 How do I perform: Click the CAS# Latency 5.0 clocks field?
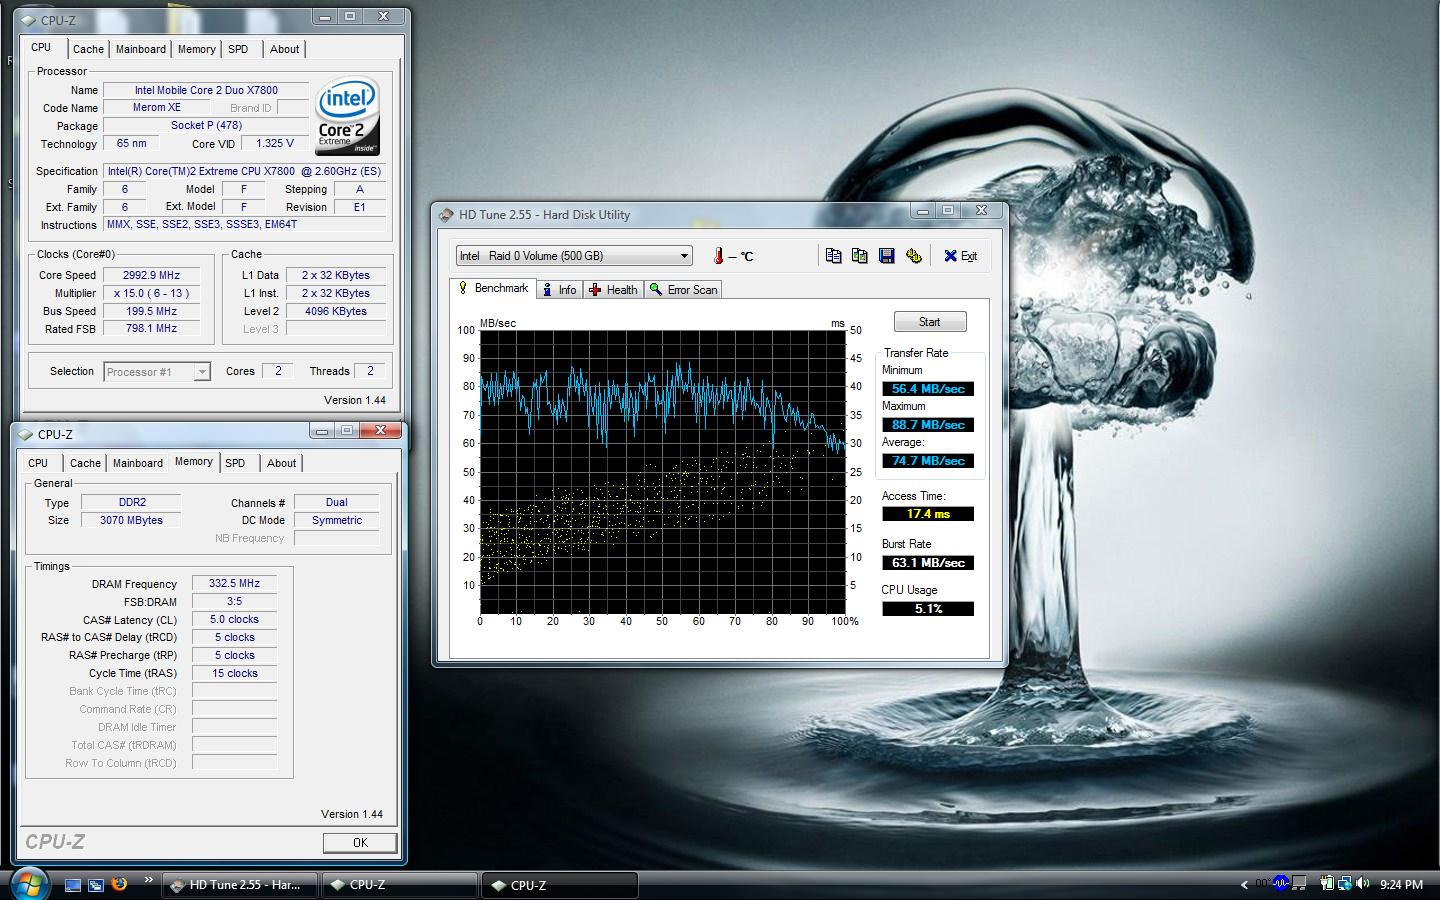click(x=234, y=619)
